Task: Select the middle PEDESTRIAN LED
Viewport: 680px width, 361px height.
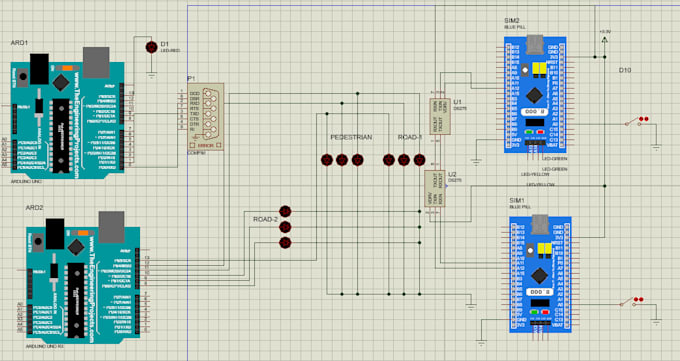Action: 342,160
